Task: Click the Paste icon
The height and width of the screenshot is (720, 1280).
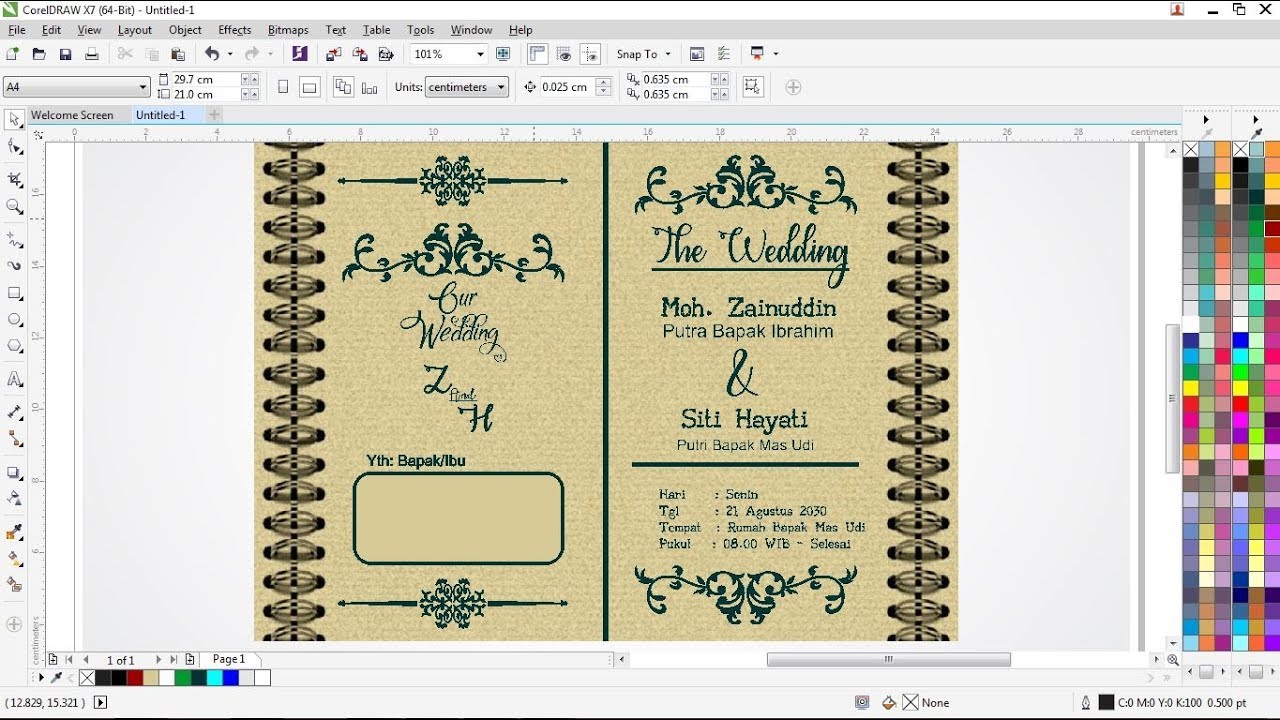Action: pos(178,54)
